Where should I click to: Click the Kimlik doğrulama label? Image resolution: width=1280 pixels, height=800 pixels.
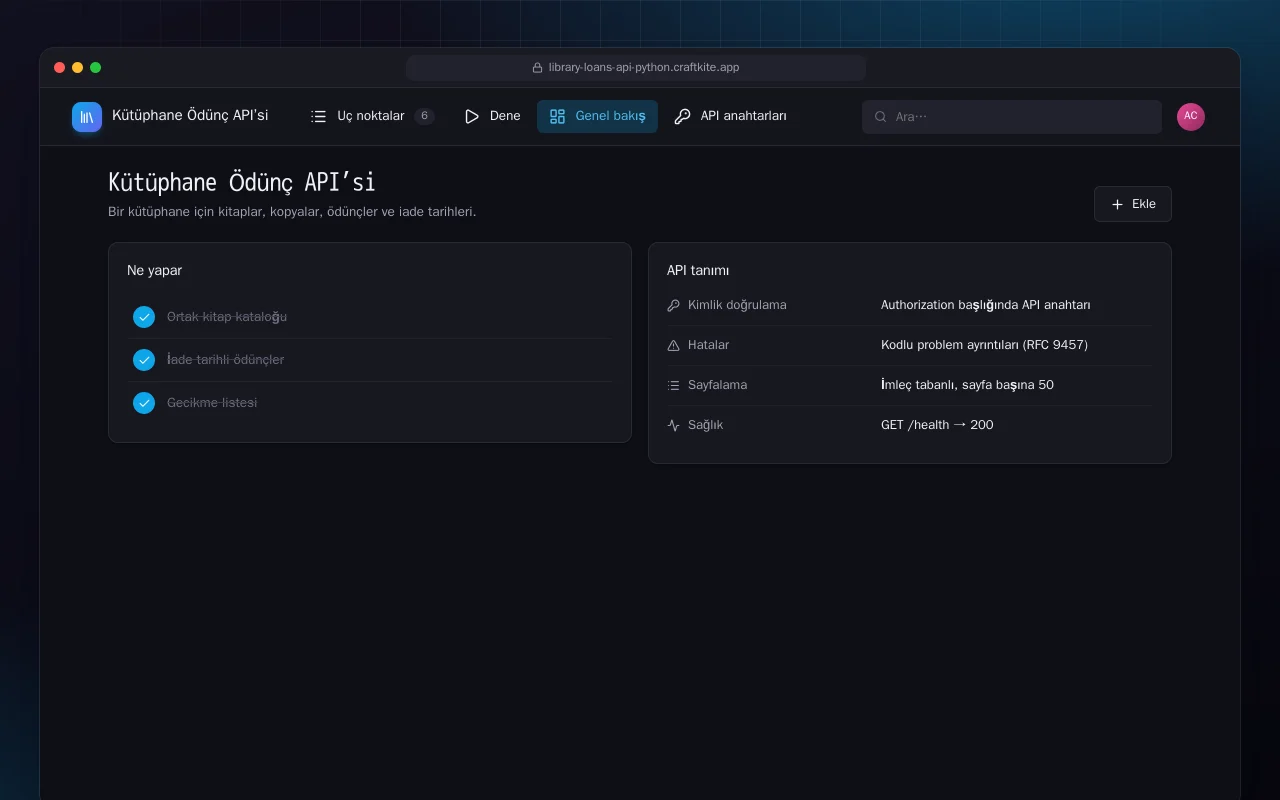coord(737,305)
